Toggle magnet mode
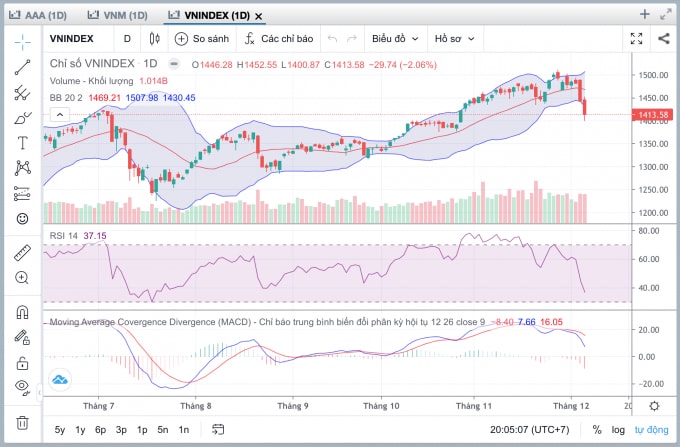 (x=23, y=312)
